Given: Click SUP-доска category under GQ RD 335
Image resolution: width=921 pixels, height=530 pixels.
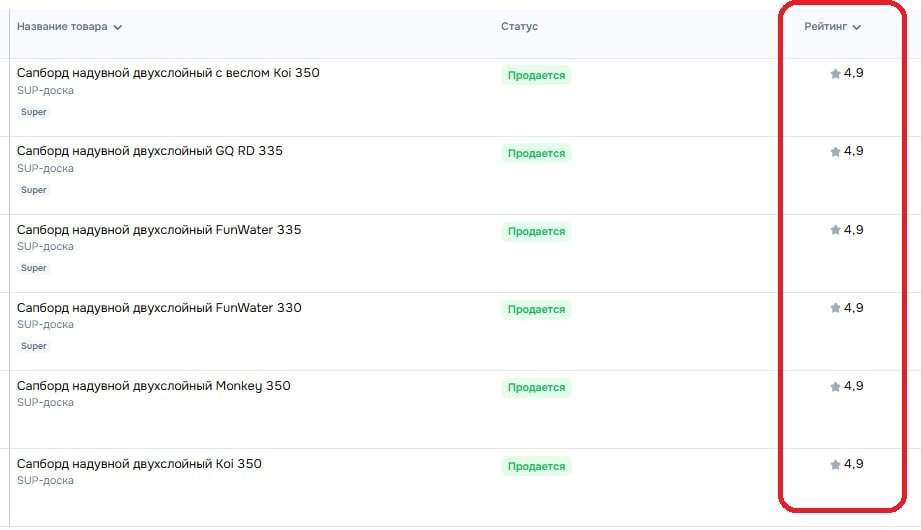Looking at the screenshot, I should pos(45,168).
